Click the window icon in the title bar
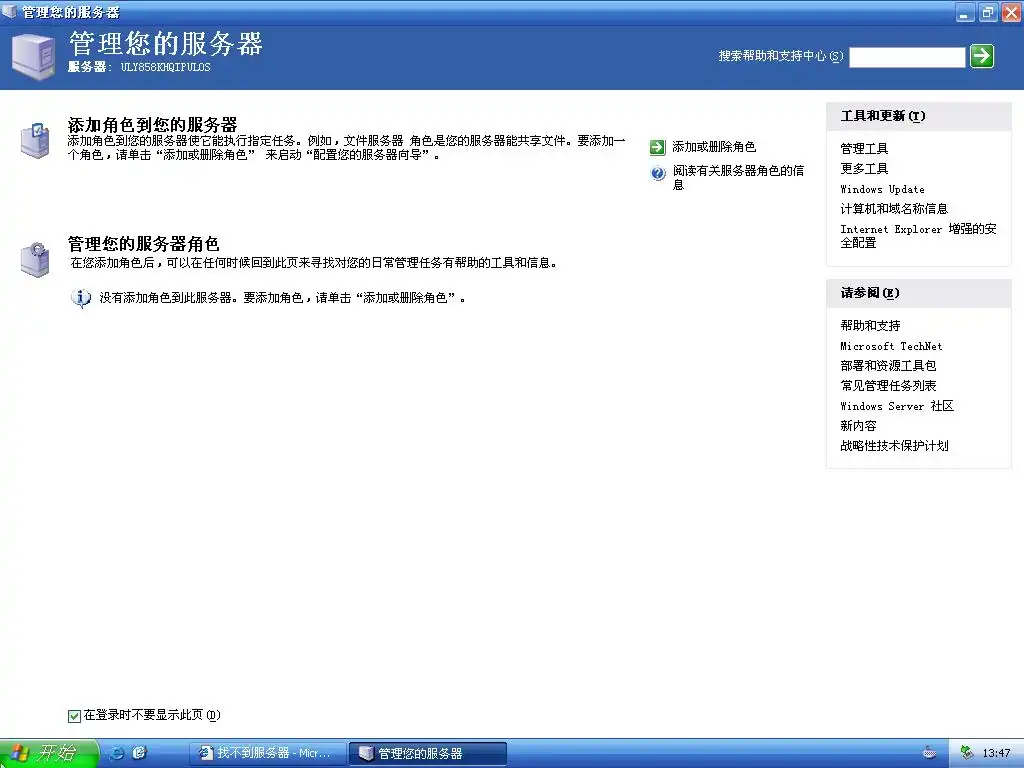Screen dimensions: 1024x768 click(x=9, y=11)
